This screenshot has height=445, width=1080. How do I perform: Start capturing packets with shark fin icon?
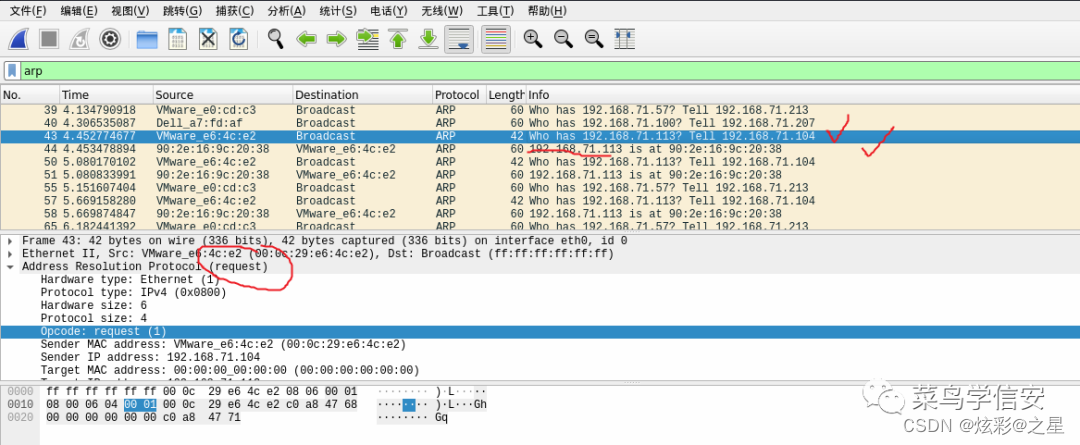click(x=19, y=39)
